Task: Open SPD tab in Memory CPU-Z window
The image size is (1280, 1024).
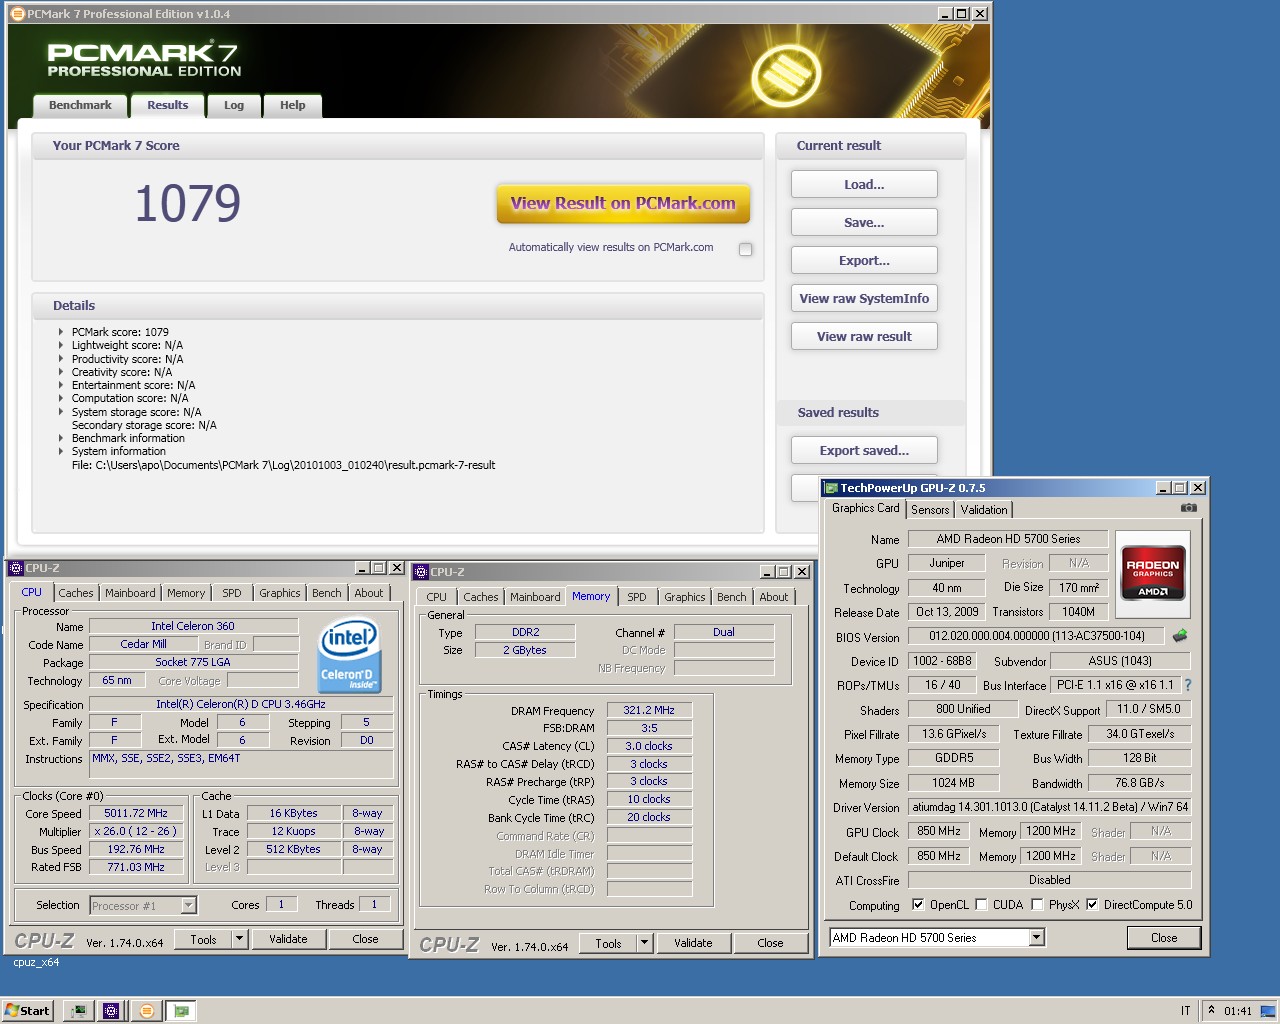Action: point(637,597)
